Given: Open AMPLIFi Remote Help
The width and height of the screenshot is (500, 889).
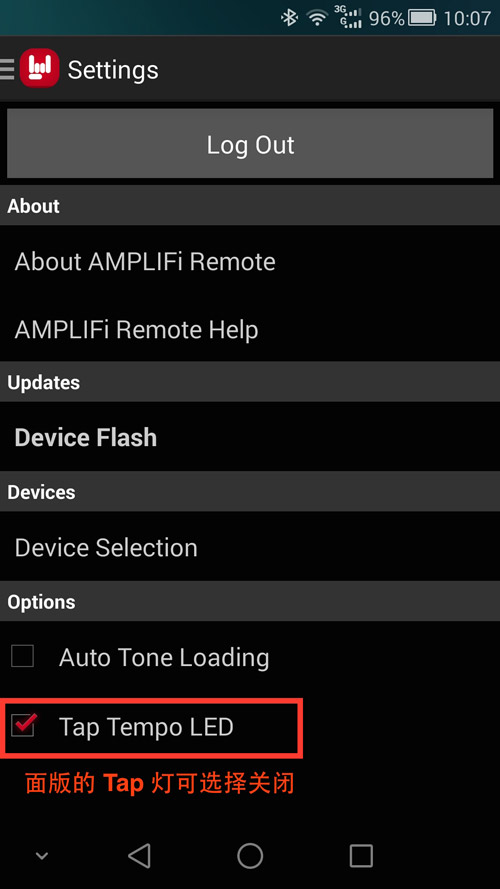Looking at the screenshot, I should tap(250, 329).
